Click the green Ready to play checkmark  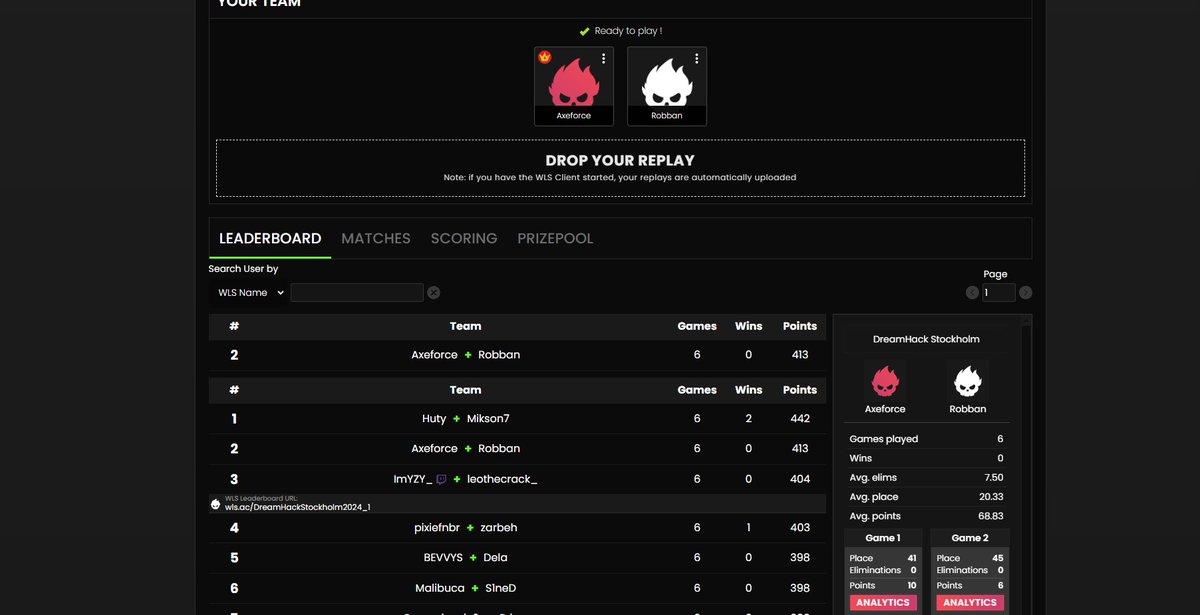[584, 31]
